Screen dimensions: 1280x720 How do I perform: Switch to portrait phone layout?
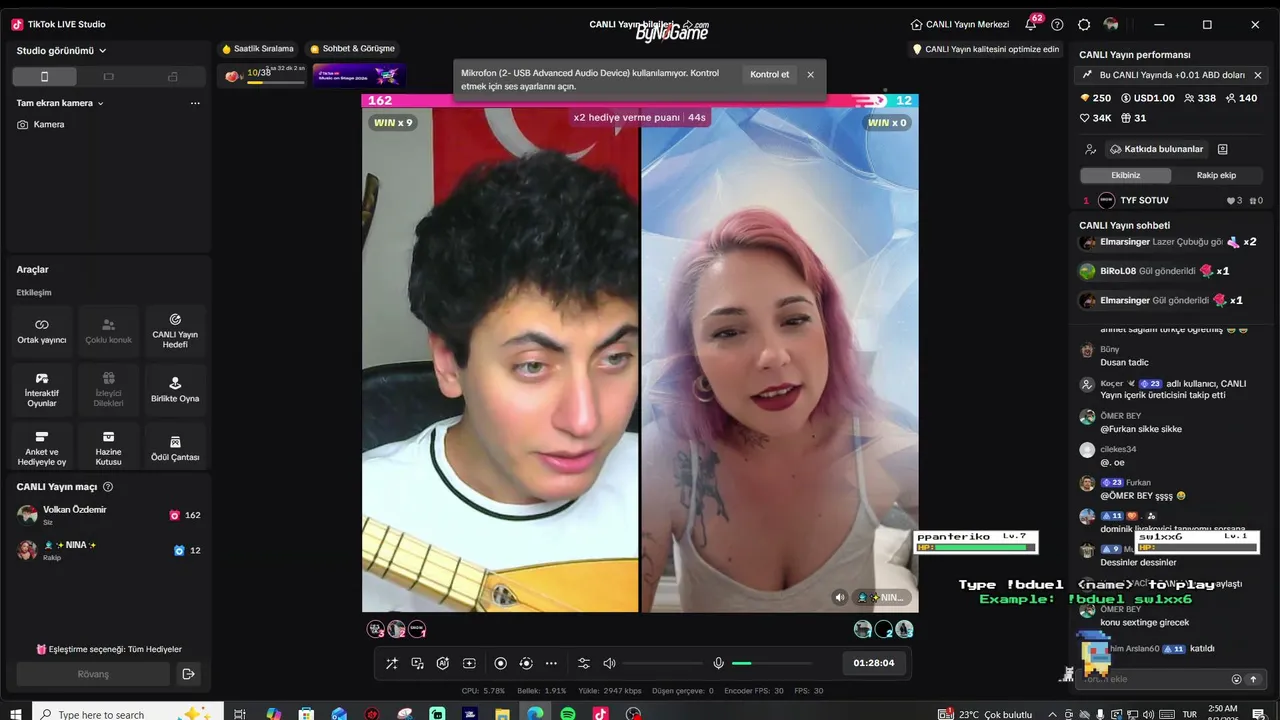[44, 77]
